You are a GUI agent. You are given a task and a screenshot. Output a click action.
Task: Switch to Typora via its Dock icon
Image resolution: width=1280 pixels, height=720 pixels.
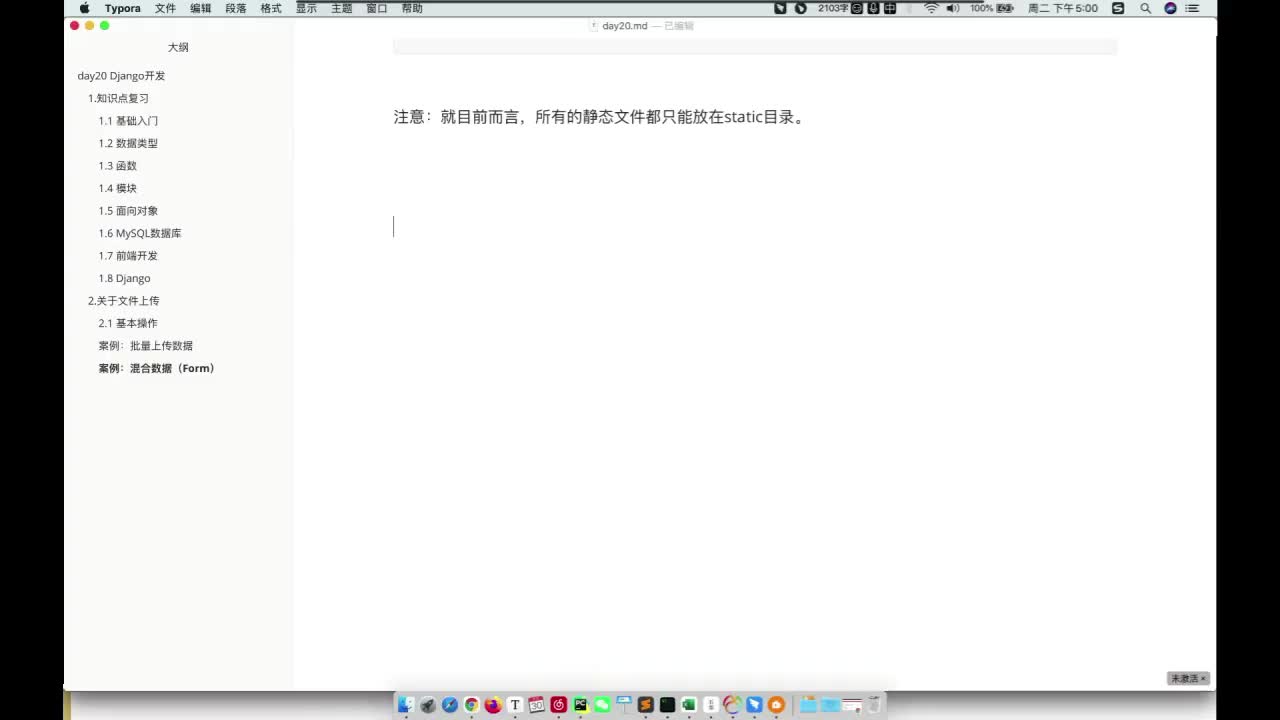[515, 705]
